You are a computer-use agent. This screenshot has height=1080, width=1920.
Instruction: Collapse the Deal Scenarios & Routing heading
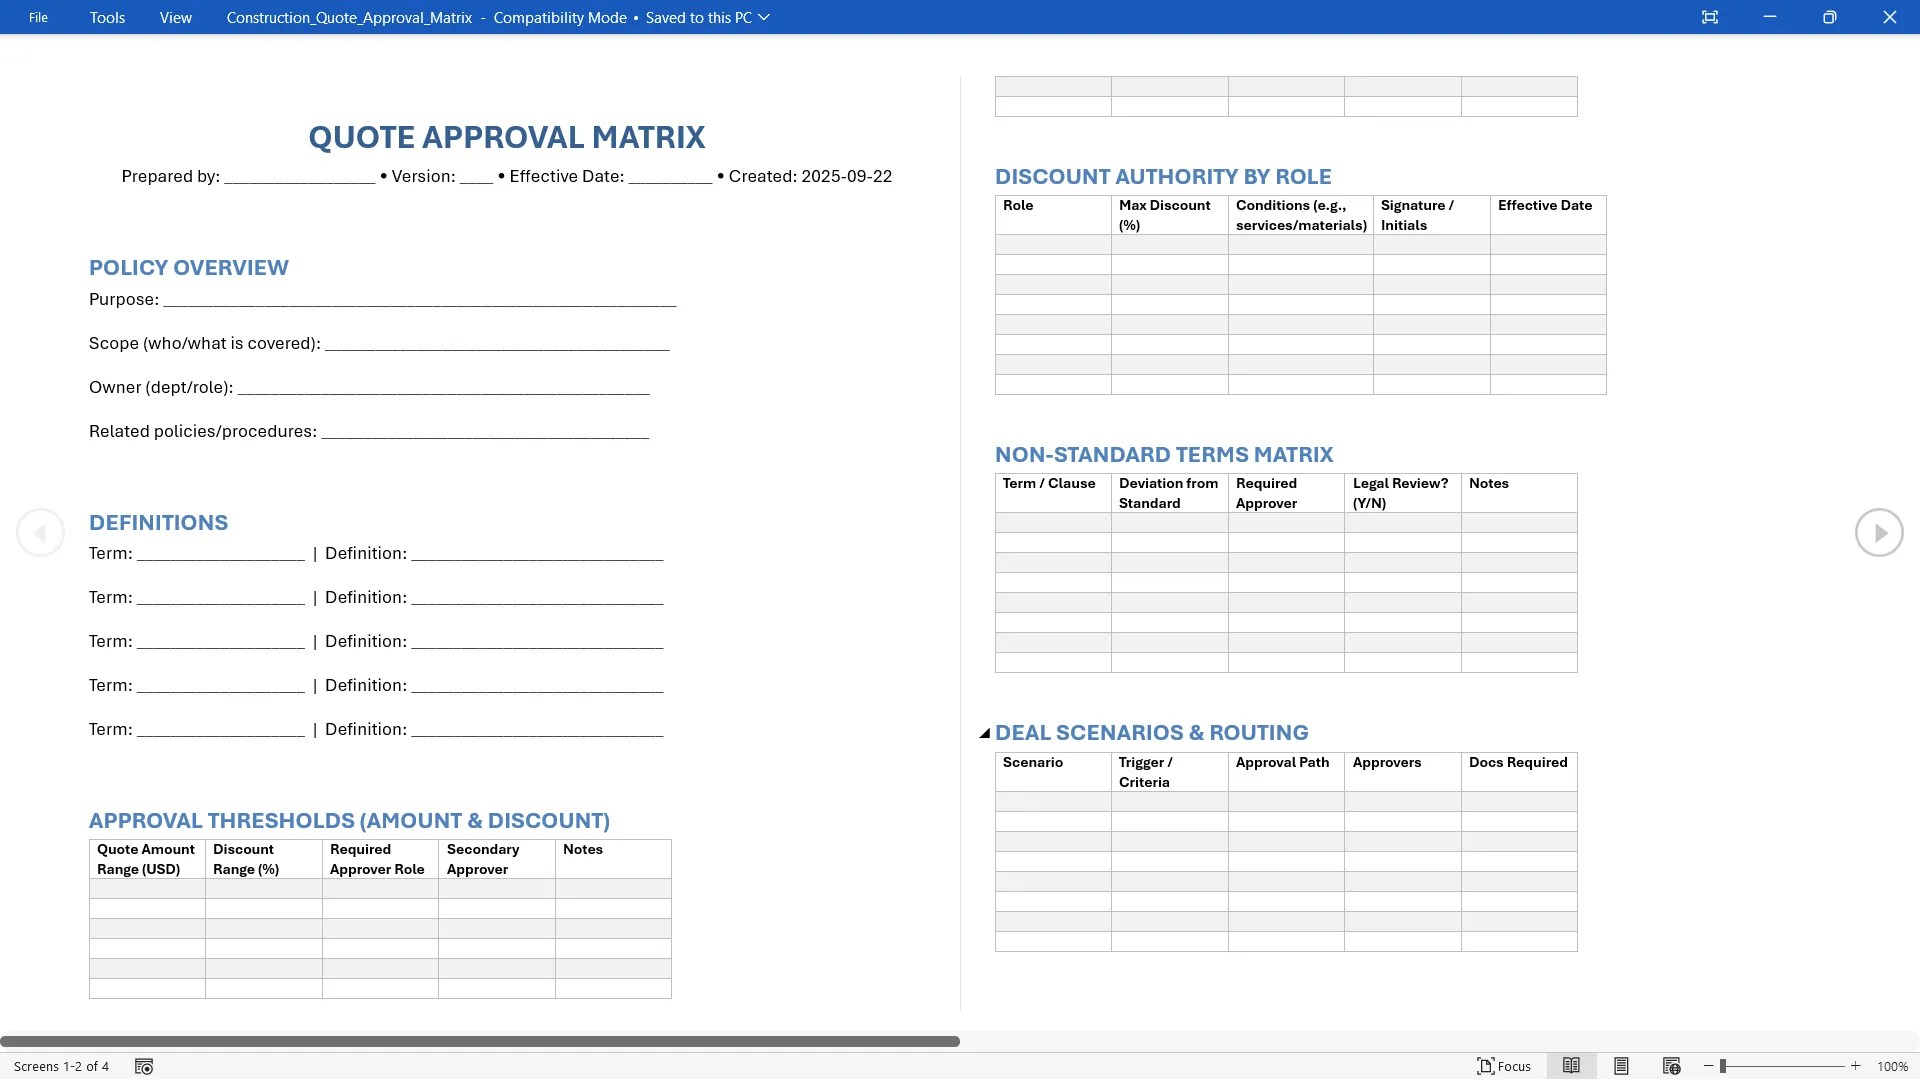point(984,733)
